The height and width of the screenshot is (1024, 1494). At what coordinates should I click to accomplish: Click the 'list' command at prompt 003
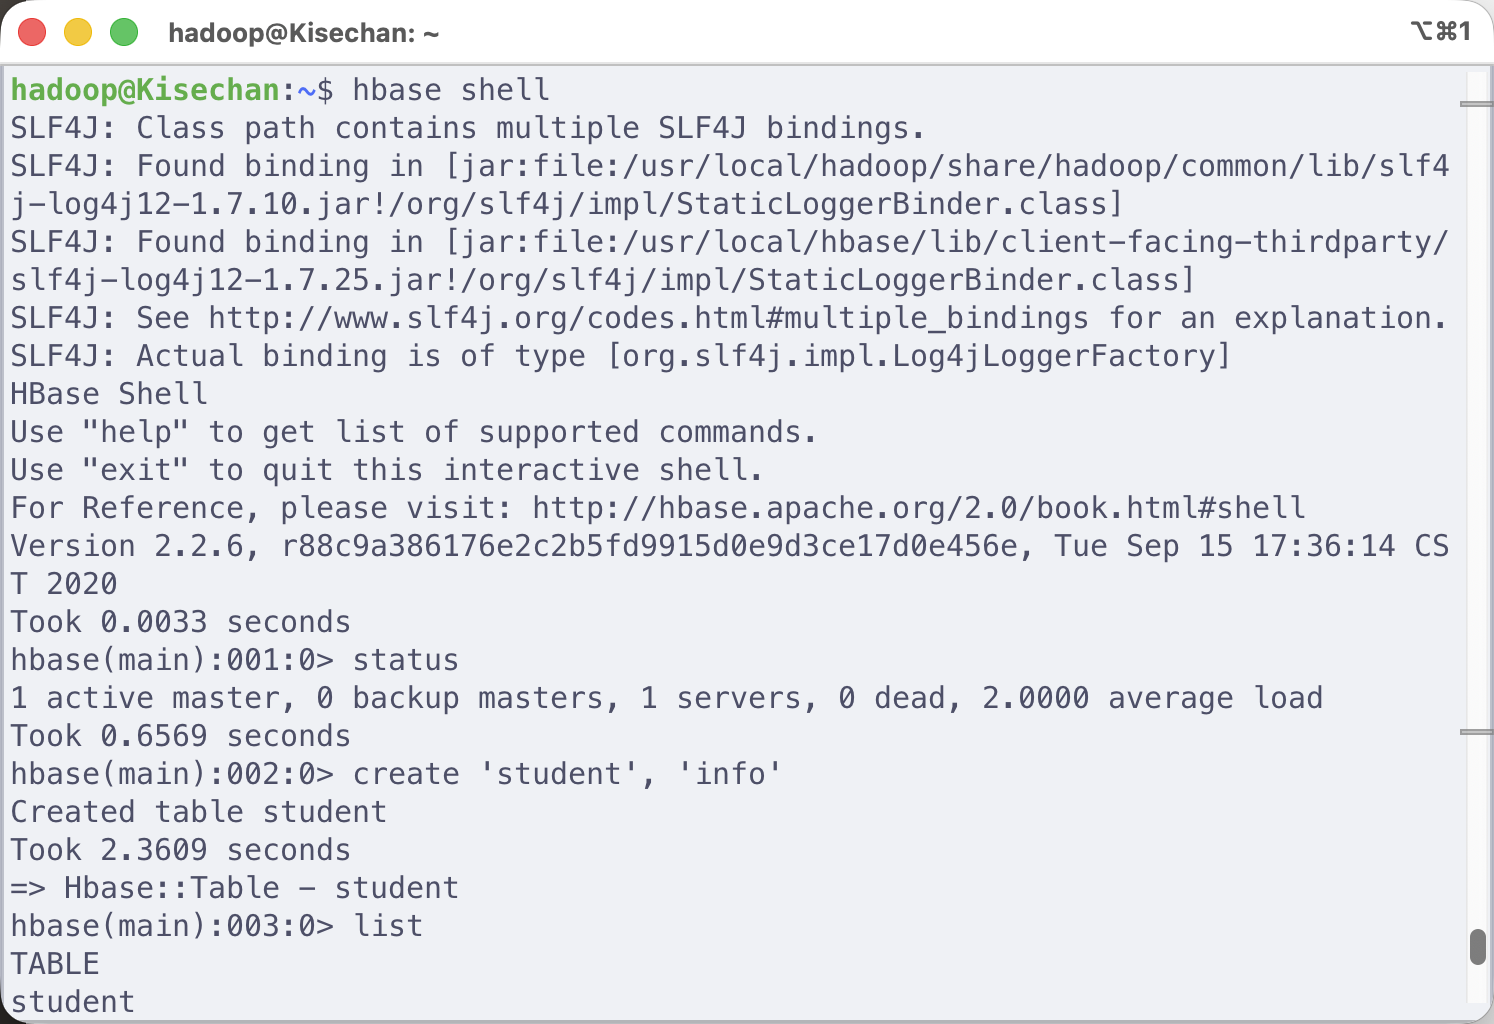(388, 926)
